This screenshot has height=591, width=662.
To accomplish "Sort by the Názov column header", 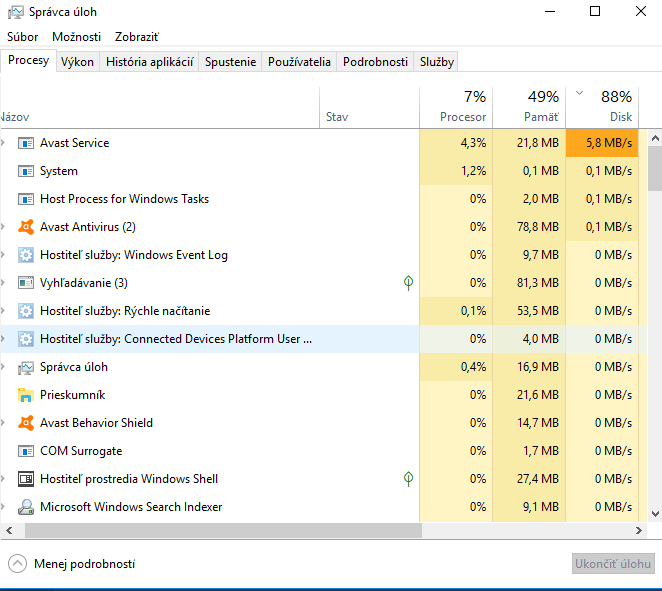I will click(x=160, y=107).
